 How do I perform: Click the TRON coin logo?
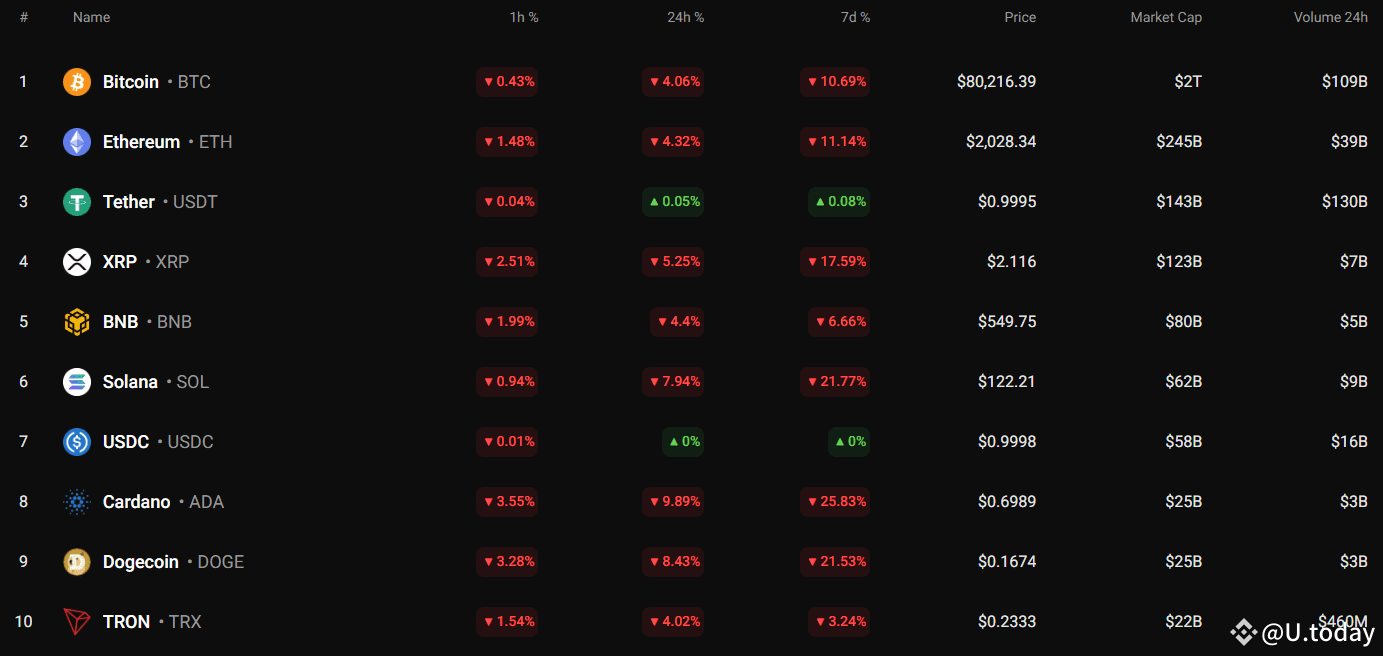pyautogui.click(x=77, y=621)
